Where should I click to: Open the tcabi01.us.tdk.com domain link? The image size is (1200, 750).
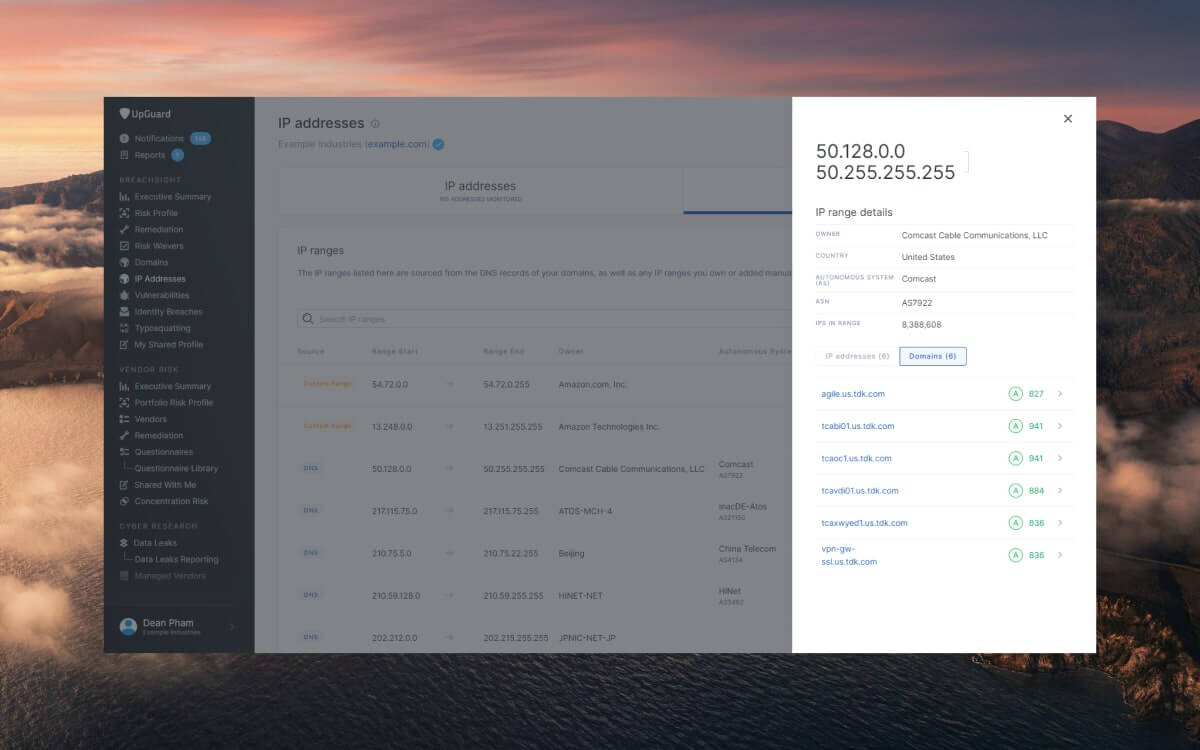[x=858, y=426]
